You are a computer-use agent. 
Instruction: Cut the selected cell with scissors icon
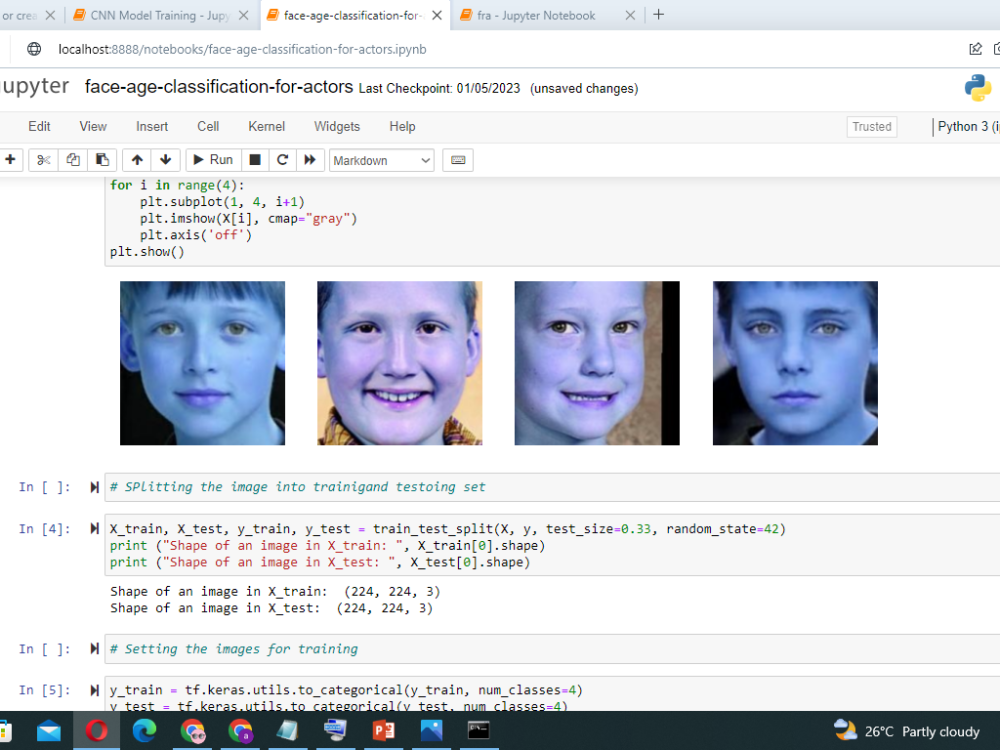coord(42,160)
